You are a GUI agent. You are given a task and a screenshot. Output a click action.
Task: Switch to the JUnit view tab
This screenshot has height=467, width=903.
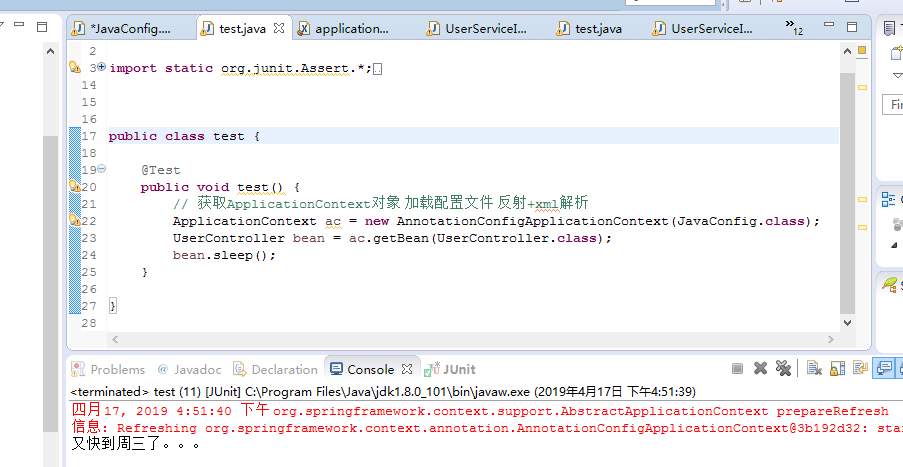[x=450, y=369]
